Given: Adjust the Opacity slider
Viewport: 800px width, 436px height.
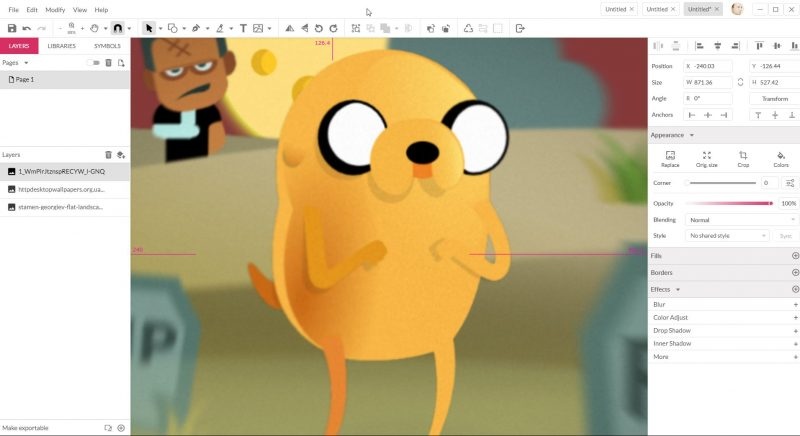Looking at the screenshot, I should [x=730, y=203].
